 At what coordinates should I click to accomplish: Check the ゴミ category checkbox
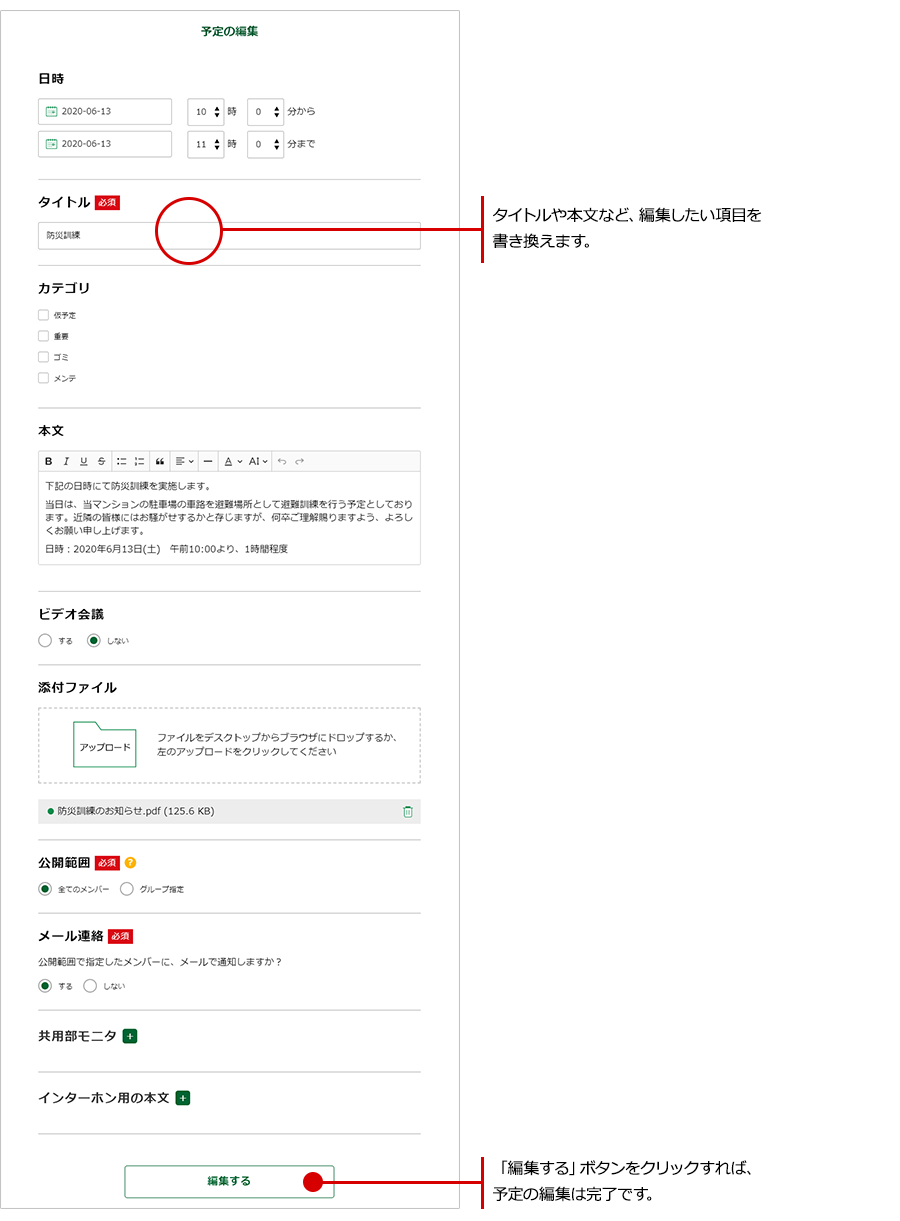point(44,357)
